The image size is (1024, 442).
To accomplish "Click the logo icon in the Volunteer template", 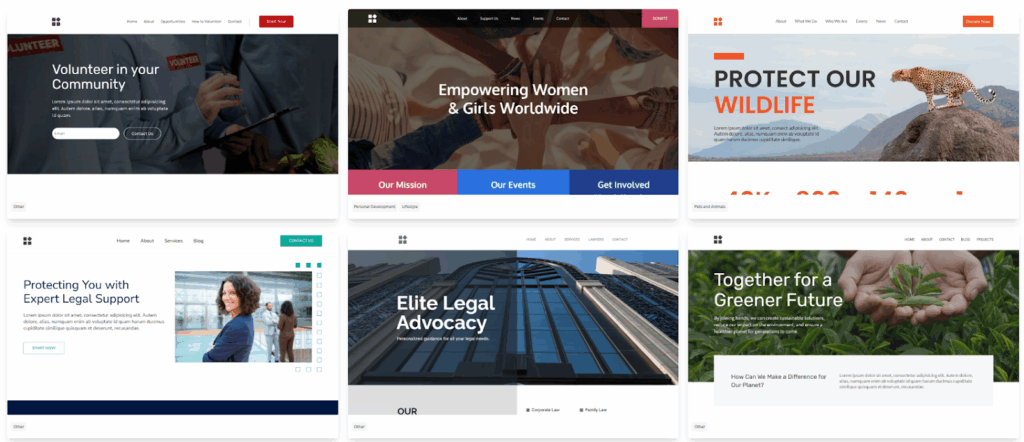I will point(56,22).
